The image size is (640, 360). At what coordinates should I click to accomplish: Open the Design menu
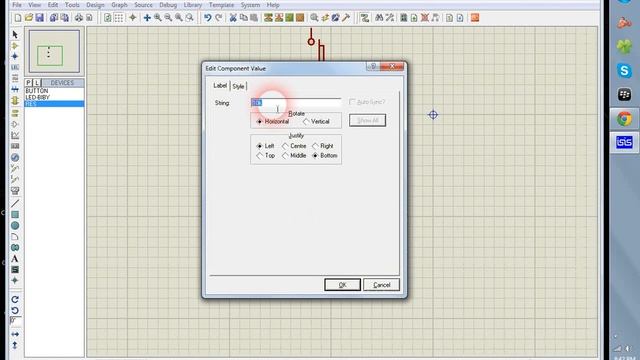pos(96,5)
